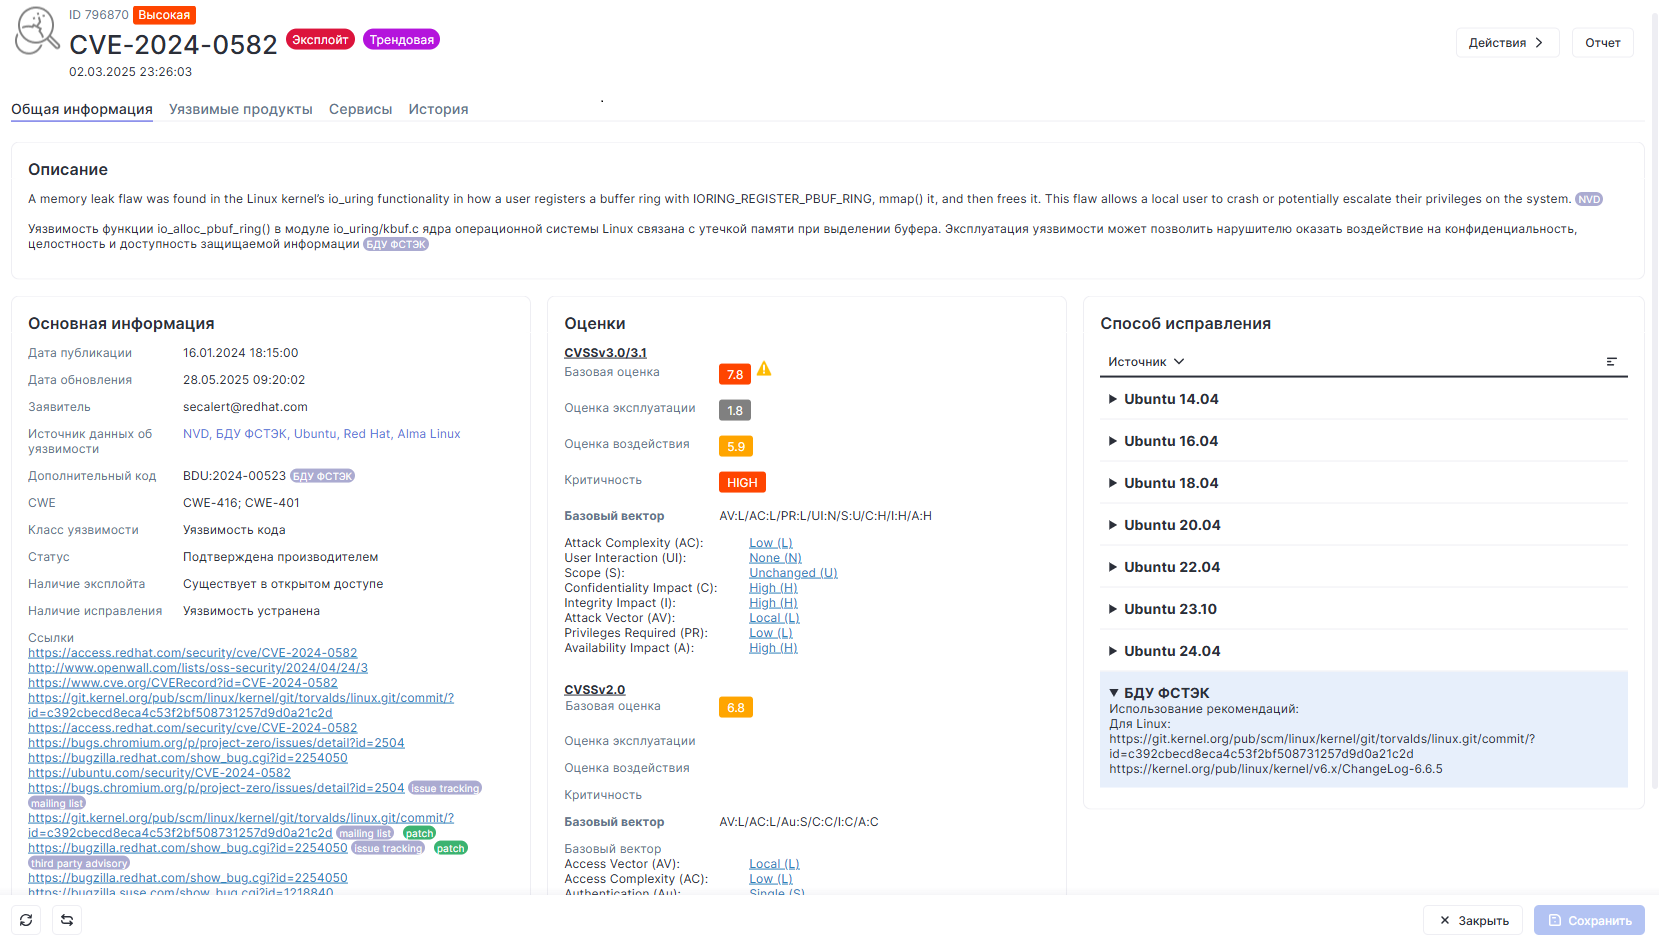
Task: Click the green patch tag after the kernel commit link
Action: [x=419, y=833]
